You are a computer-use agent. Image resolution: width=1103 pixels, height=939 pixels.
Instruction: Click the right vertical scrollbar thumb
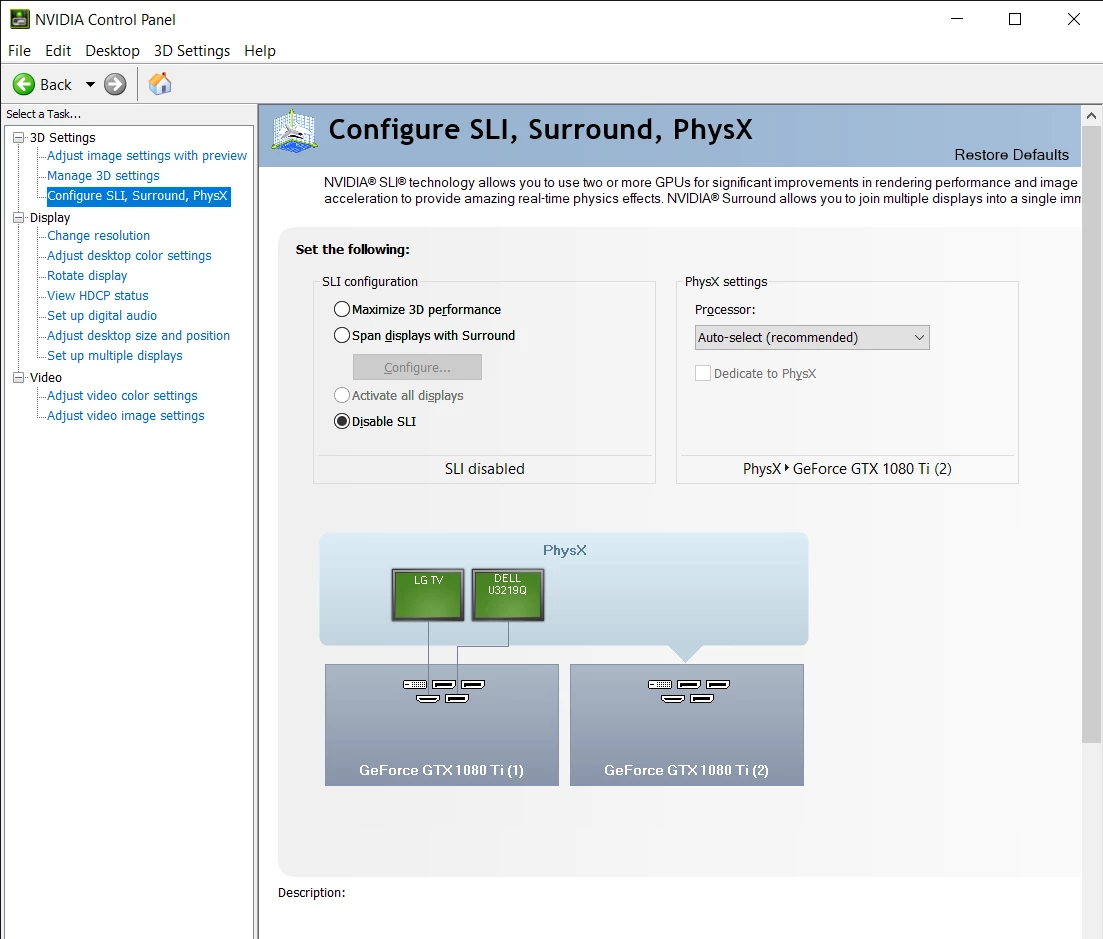pos(1091,434)
